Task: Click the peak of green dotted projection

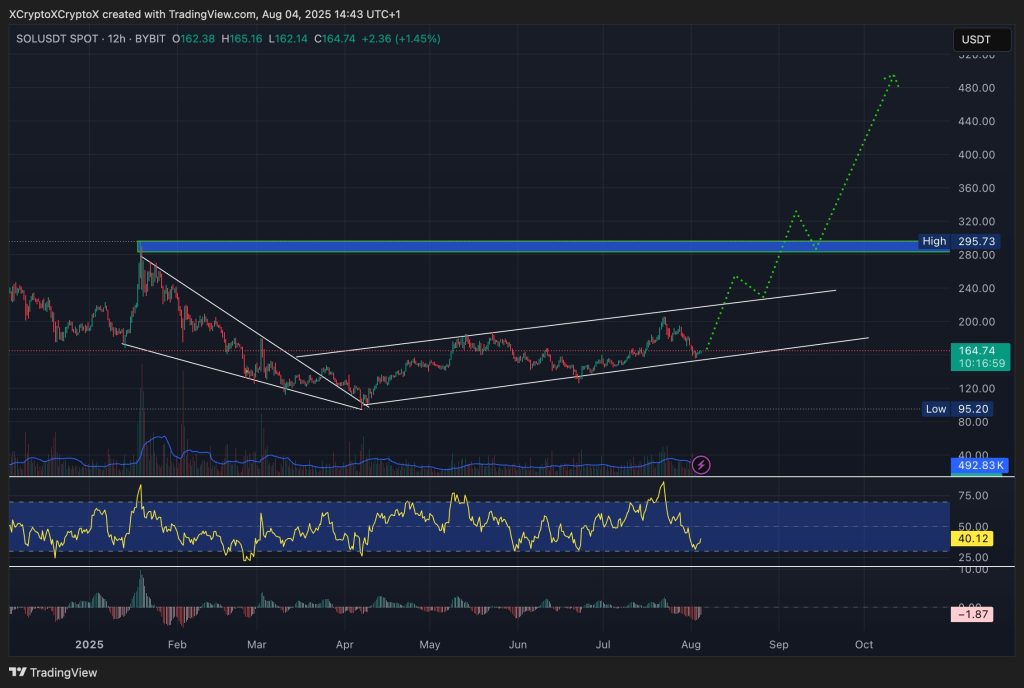Action: (x=891, y=76)
